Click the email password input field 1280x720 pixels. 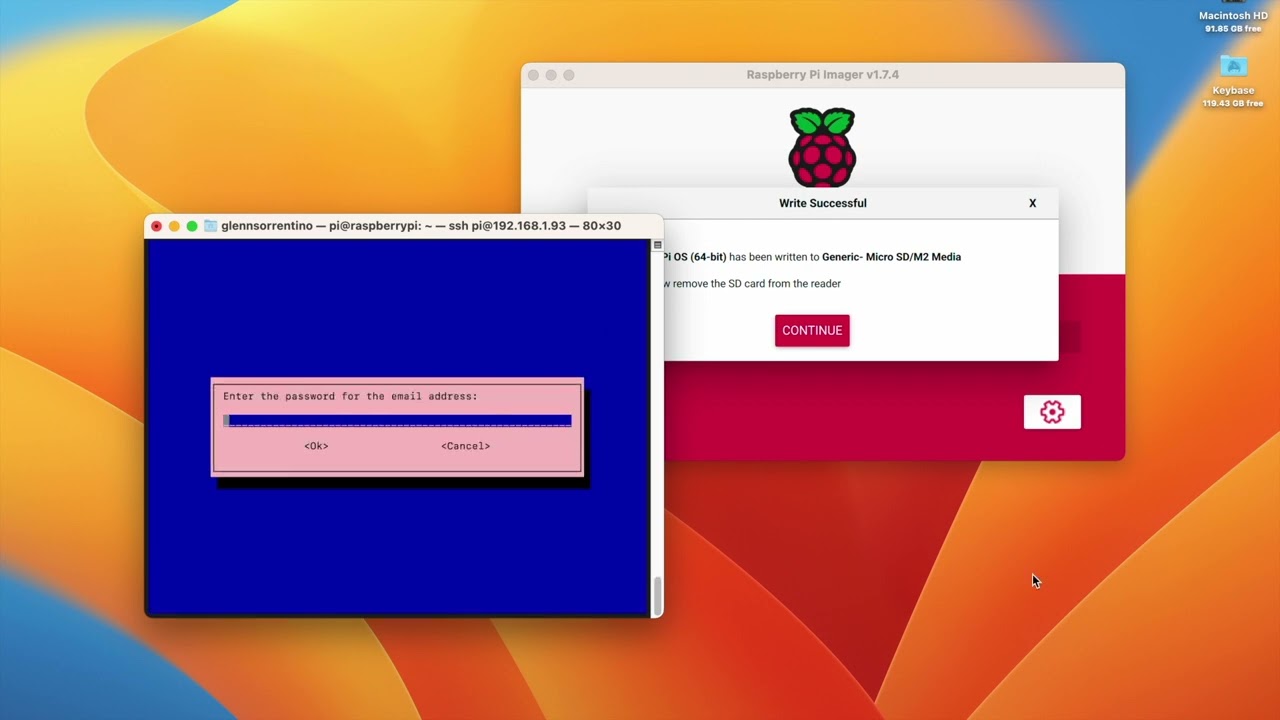pos(397,421)
